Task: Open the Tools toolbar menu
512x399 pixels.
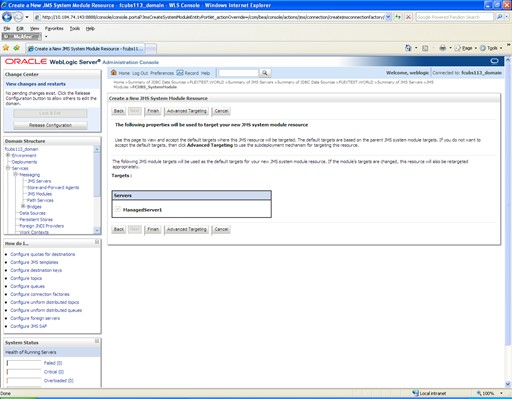Action: click(x=491, y=48)
